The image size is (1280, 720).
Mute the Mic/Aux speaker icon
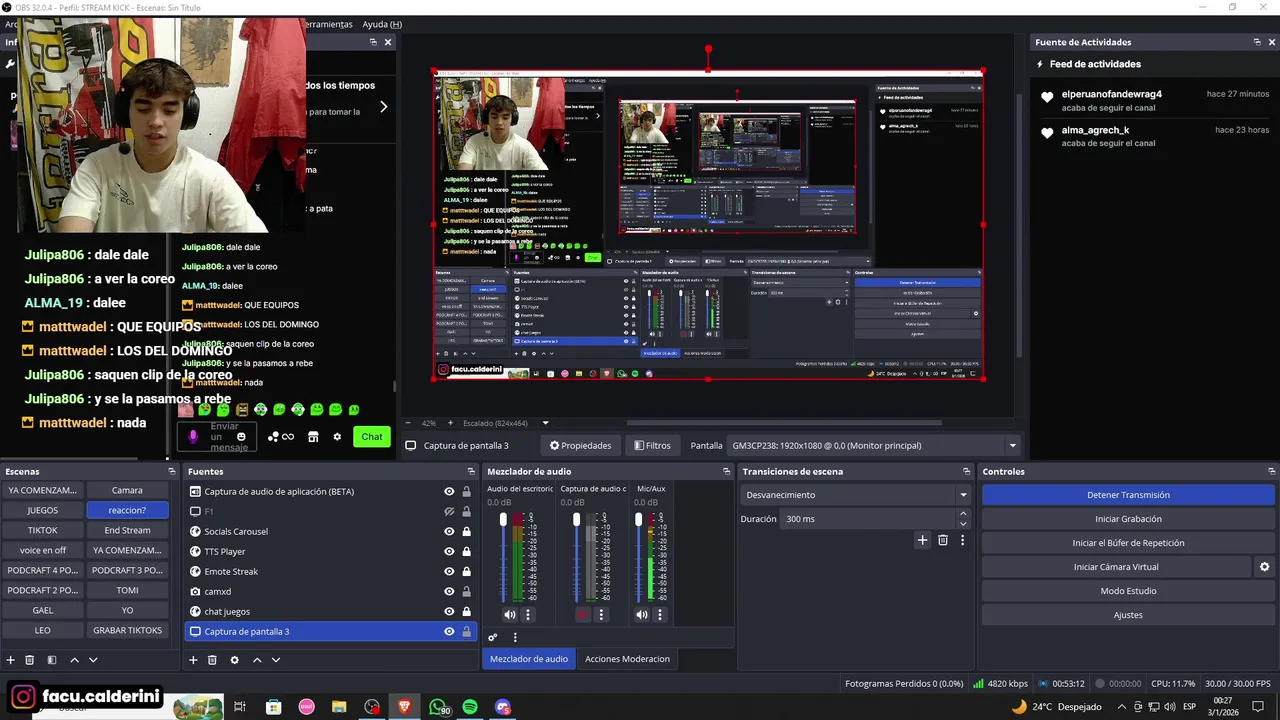(642, 615)
